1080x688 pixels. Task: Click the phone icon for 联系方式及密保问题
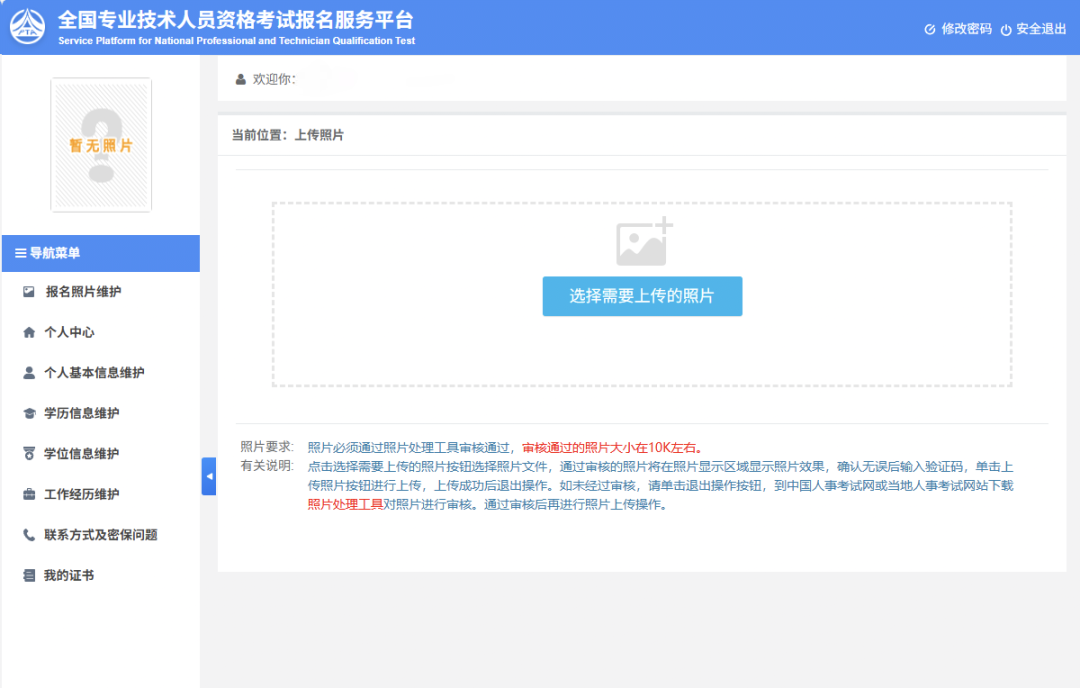[28, 534]
